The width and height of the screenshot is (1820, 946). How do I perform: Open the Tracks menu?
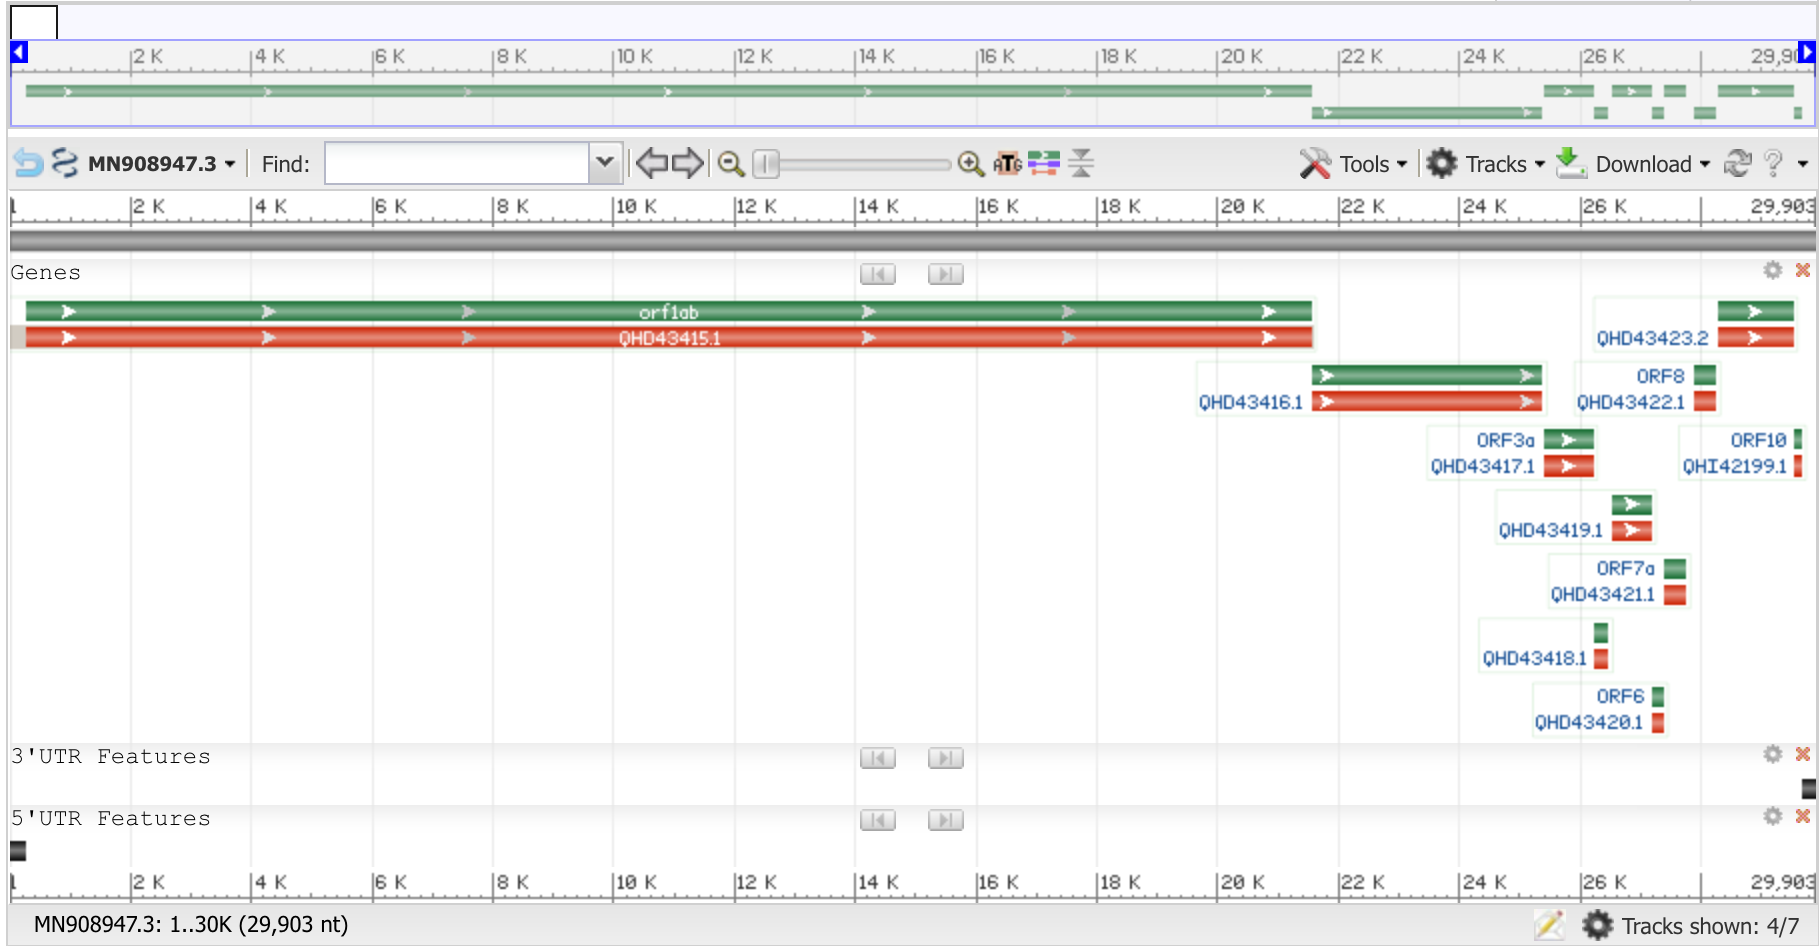click(x=1505, y=164)
